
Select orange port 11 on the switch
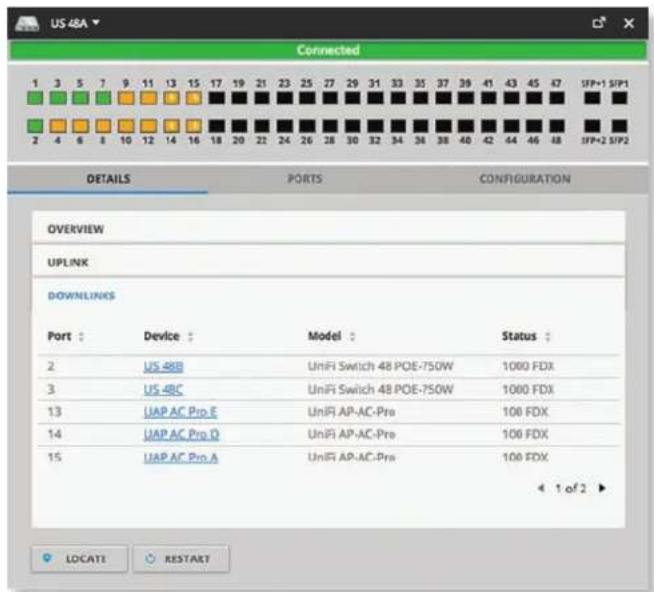pos(148,98)
